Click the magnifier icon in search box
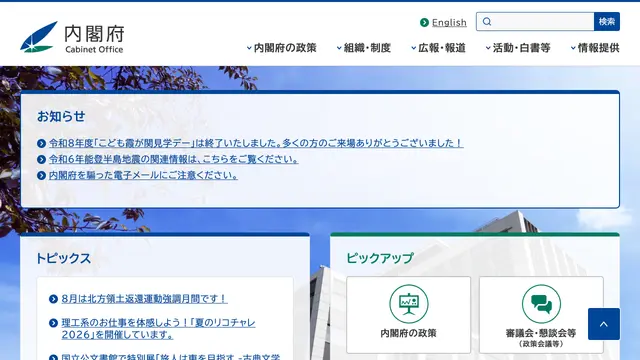 (487, 22)
